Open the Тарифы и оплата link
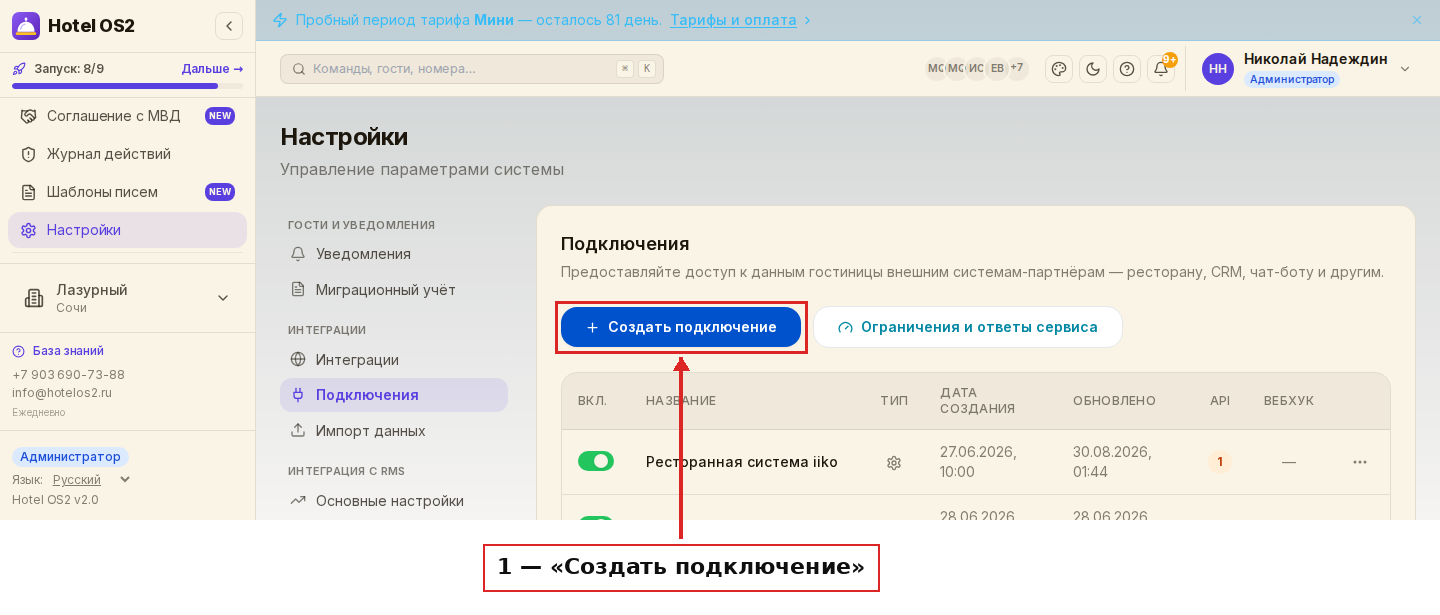Image resolution: width=1440 pixels, height=615 pixels. [x=733, y=20]
